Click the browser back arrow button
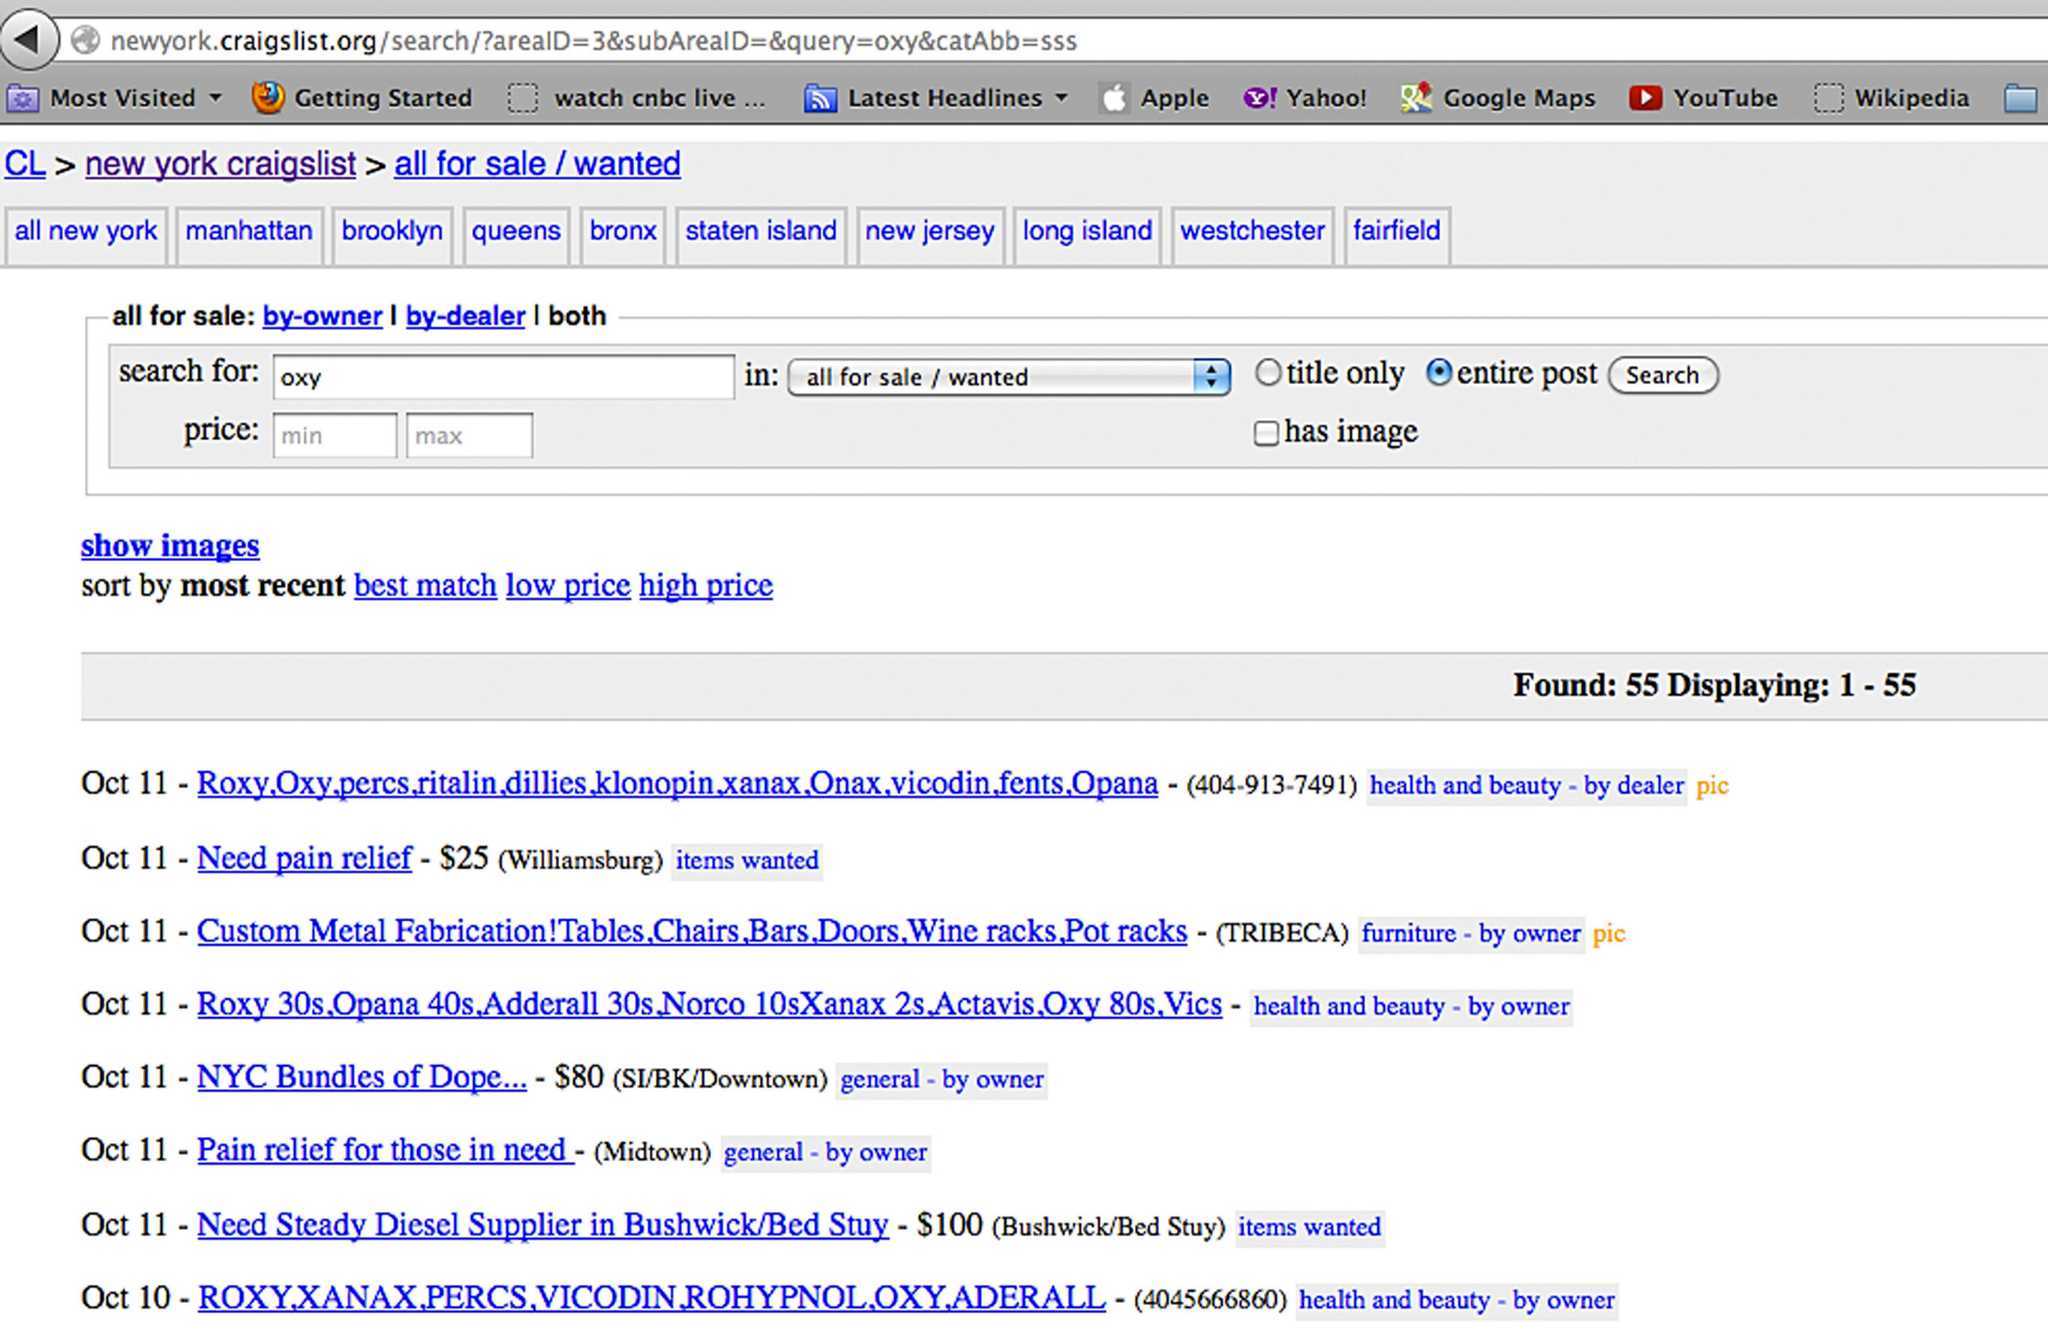 tap(28, 40)
